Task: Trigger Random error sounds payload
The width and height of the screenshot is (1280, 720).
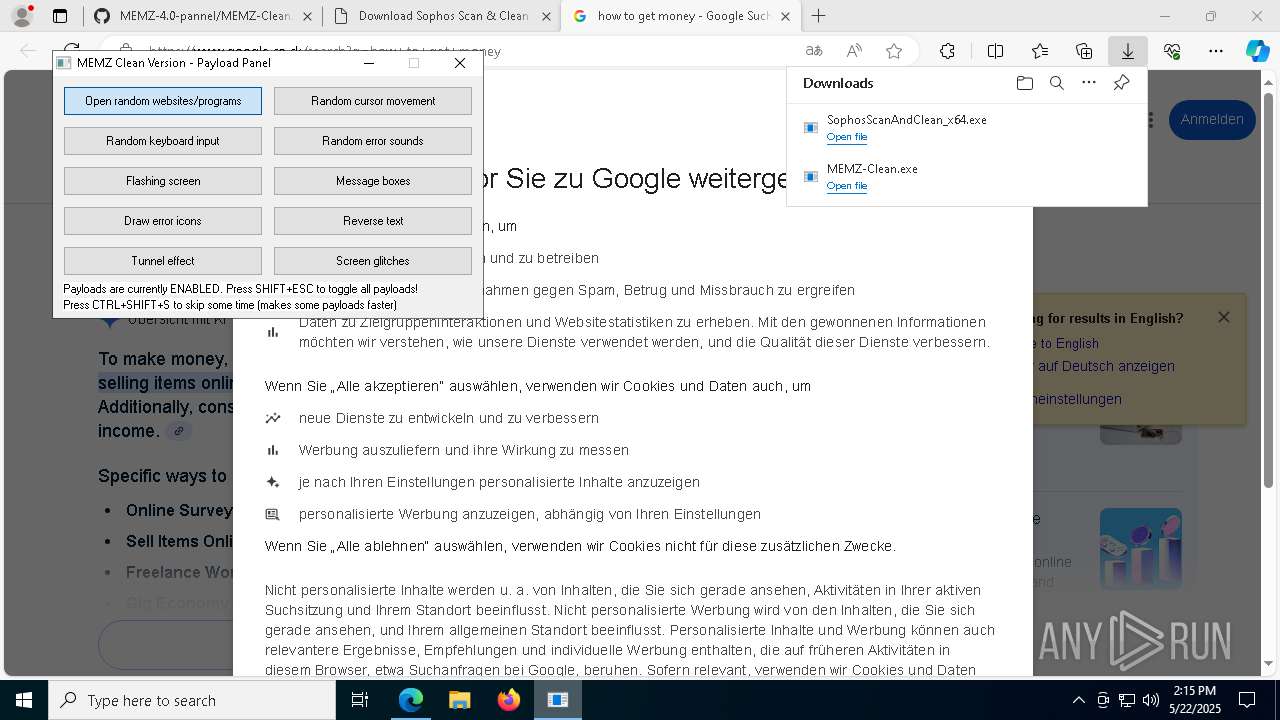Action: [373, 141]
